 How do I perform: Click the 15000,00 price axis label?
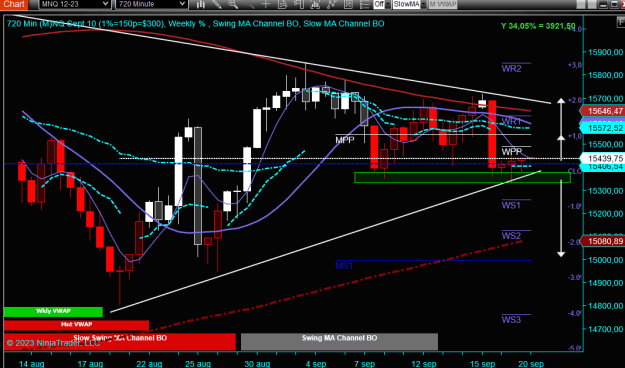point(605,260)
